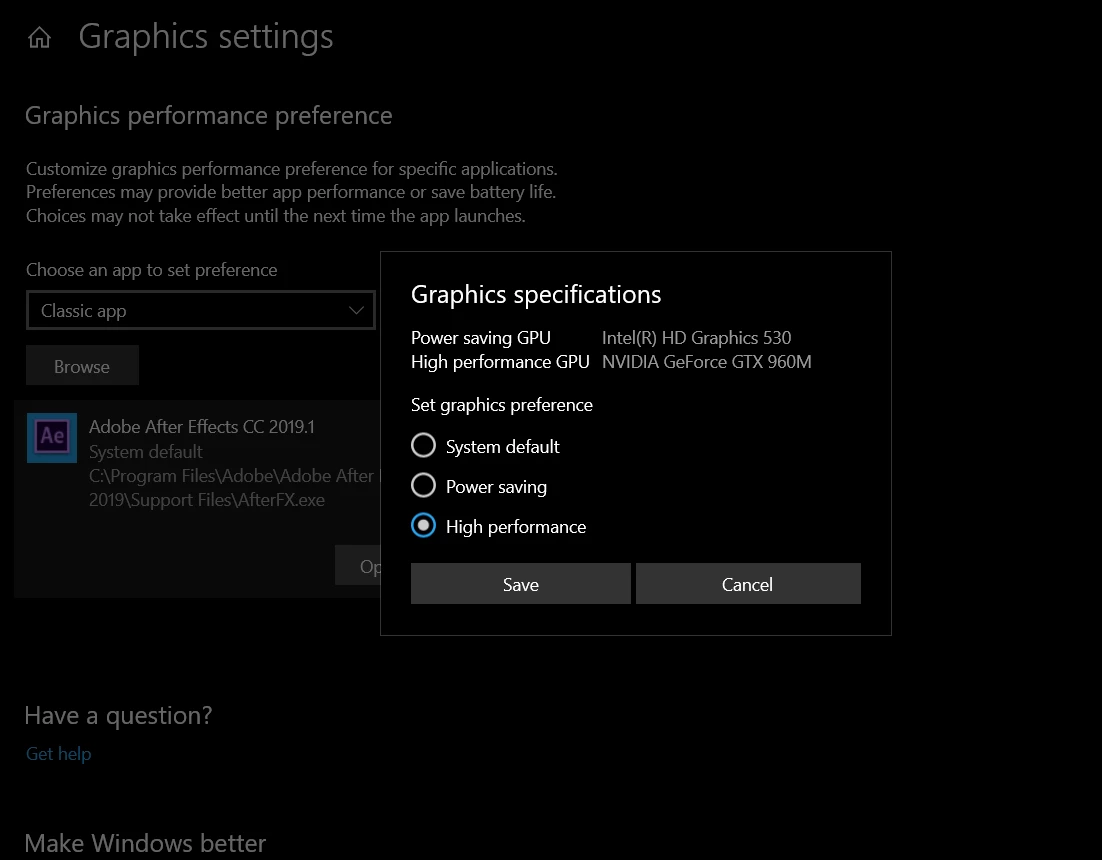This screenshot has width=1102, height=860.
Task: Select High performance radio button
Action: pos(423,526)
